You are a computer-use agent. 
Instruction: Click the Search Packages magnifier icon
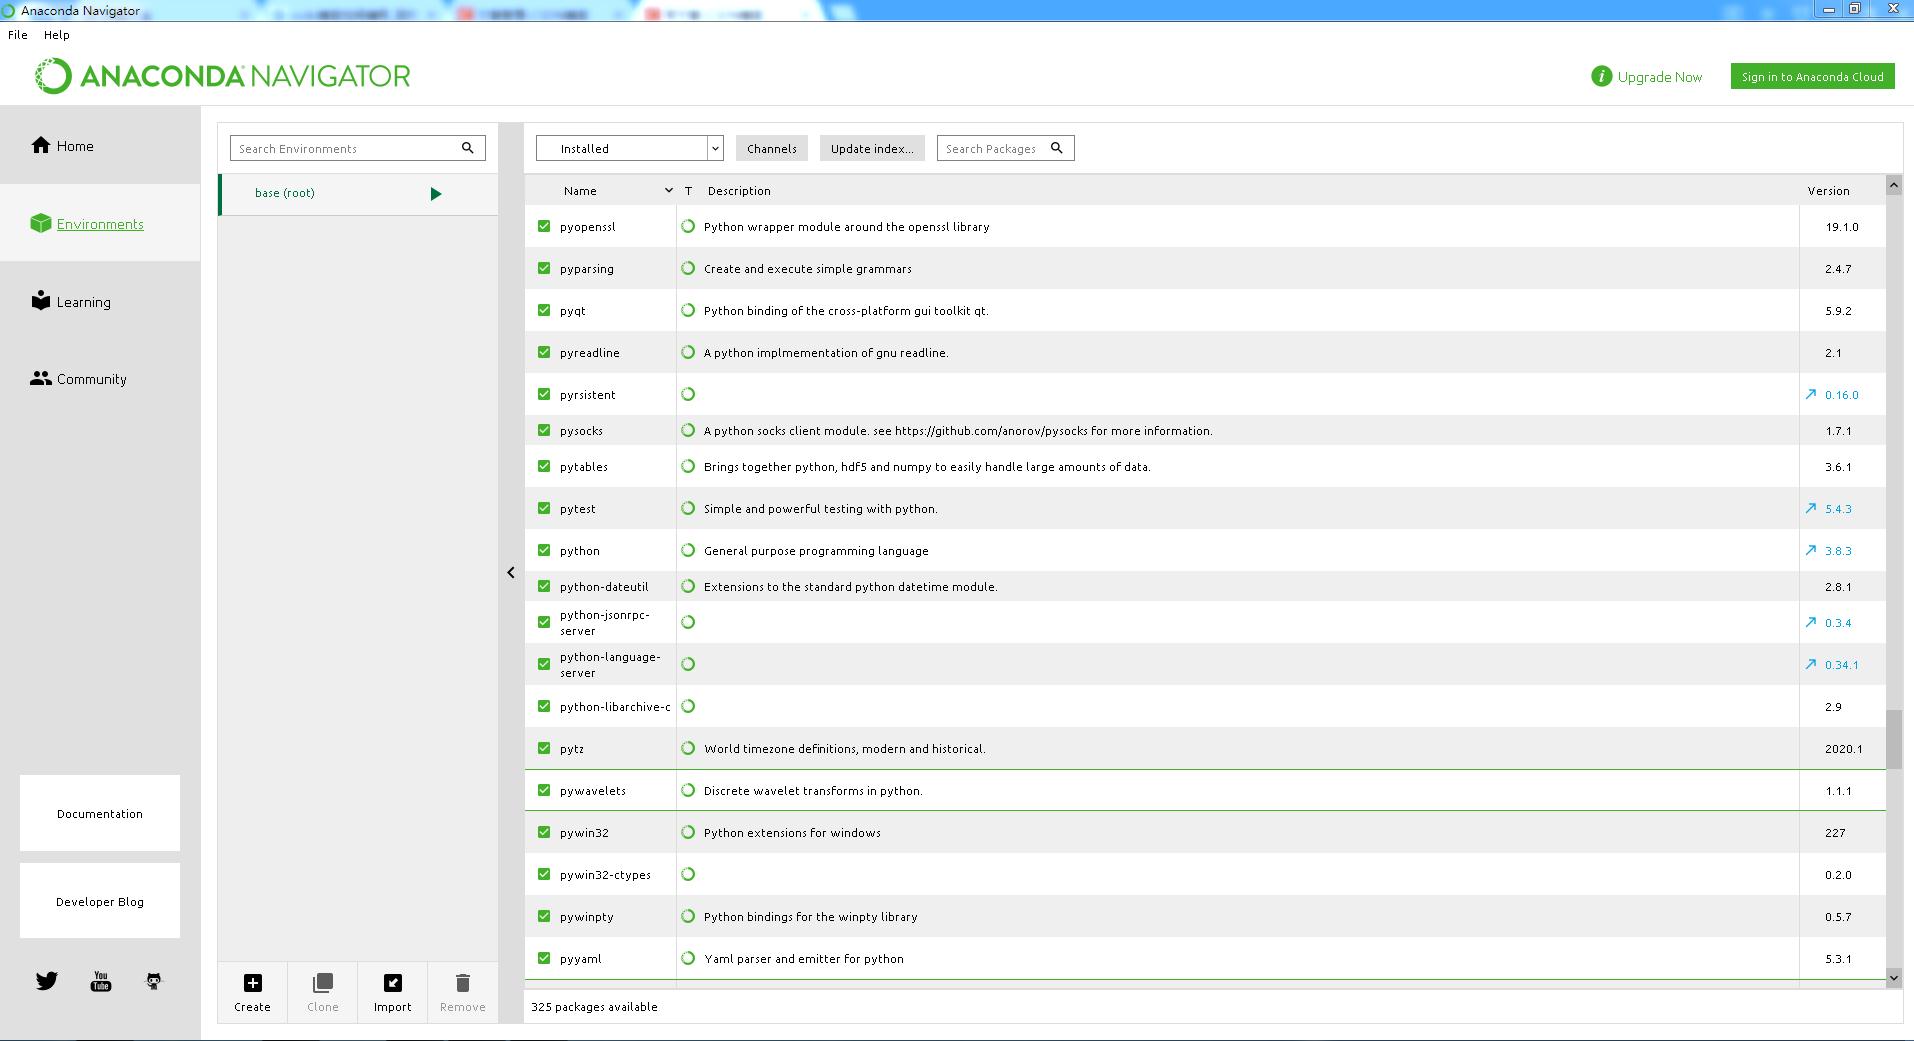pyautogui.click(x=1056, y=148)
